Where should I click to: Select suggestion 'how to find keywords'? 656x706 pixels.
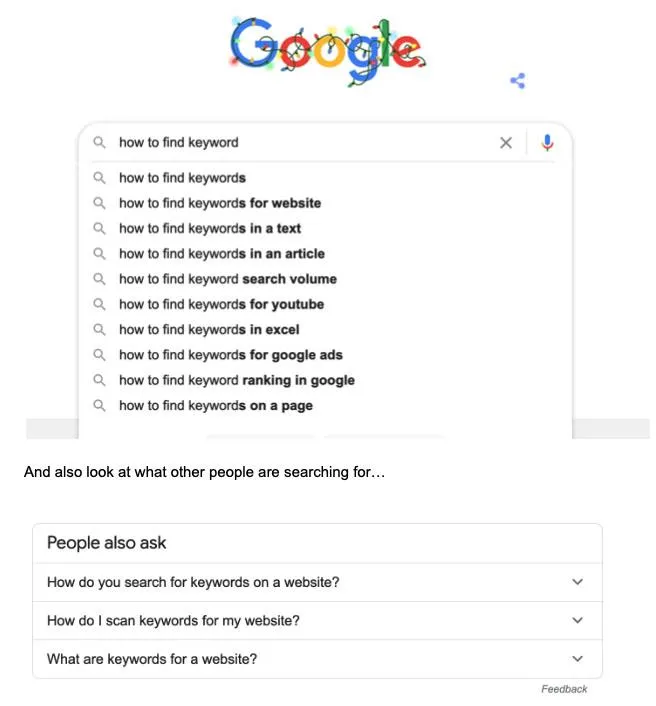coord(182,178)
